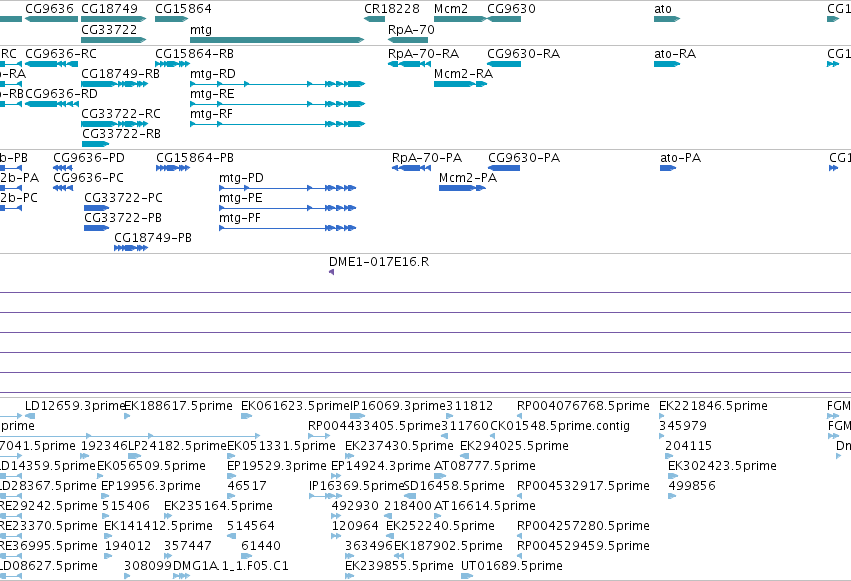
Task: Select EST SD16458.5prime
Action: click(x=454, y=486)
